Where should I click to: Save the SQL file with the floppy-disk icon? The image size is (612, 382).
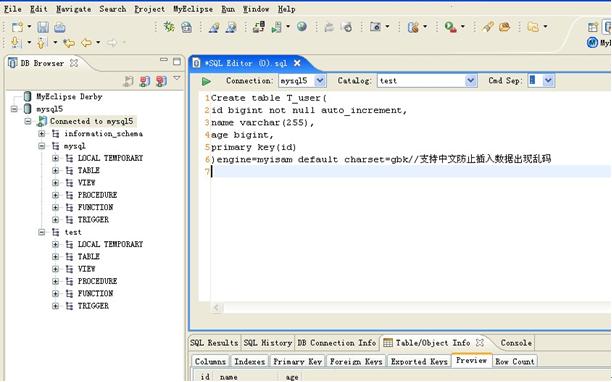click(x=43, y=27)
